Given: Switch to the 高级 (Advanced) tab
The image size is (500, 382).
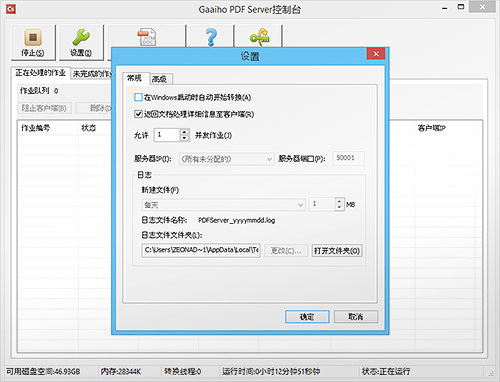Looking at the screenshot, I should tap(161, 79).
